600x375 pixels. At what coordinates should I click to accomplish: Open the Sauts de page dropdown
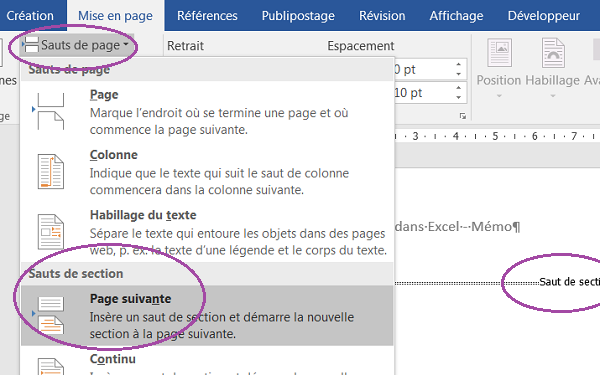(x=76, y=45)
